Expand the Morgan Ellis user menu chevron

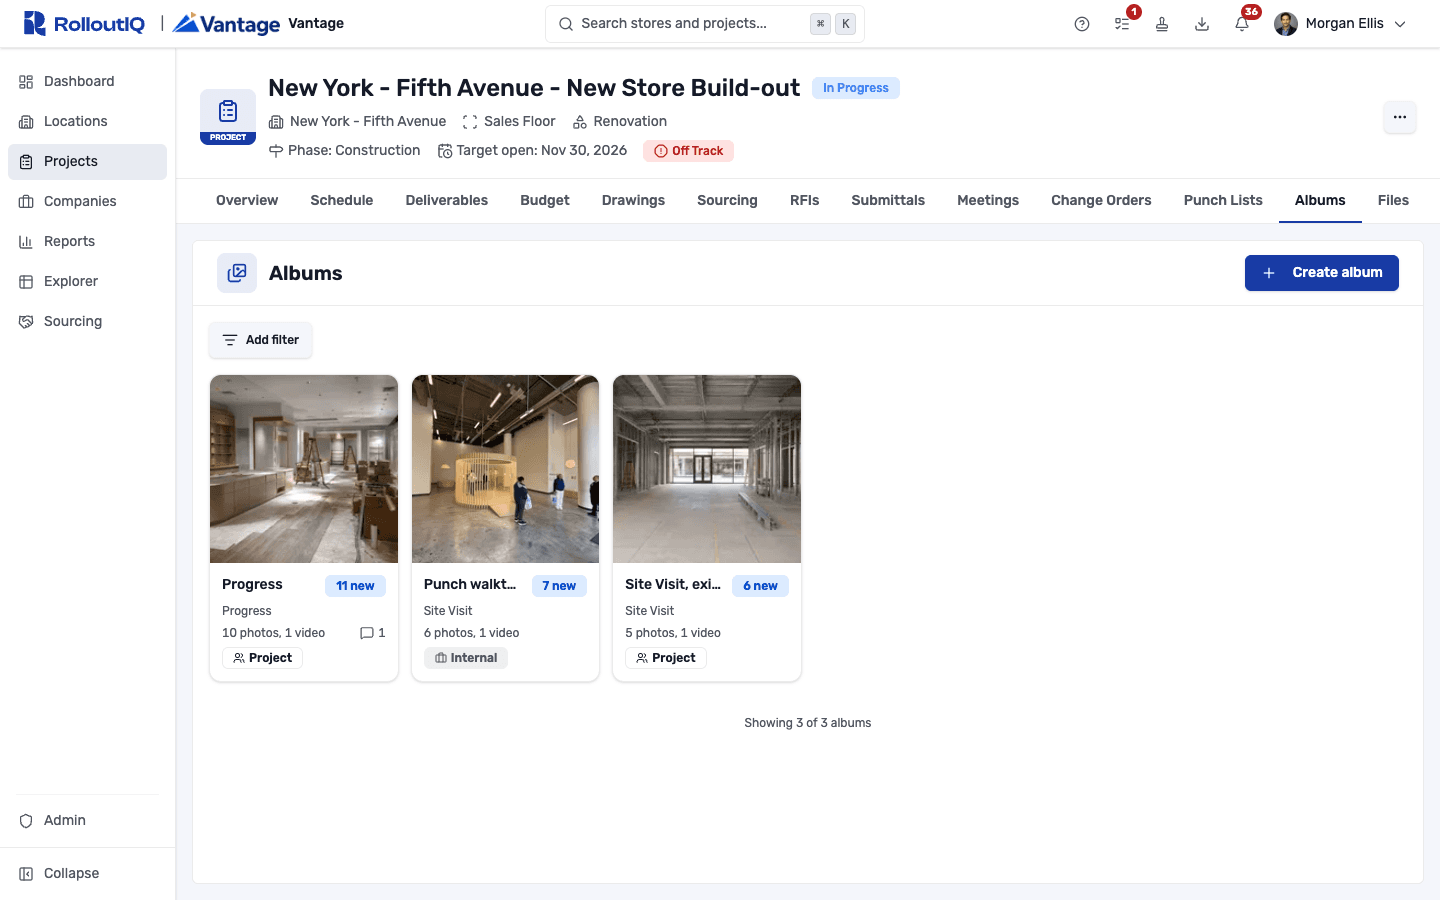pos(1400,24)
